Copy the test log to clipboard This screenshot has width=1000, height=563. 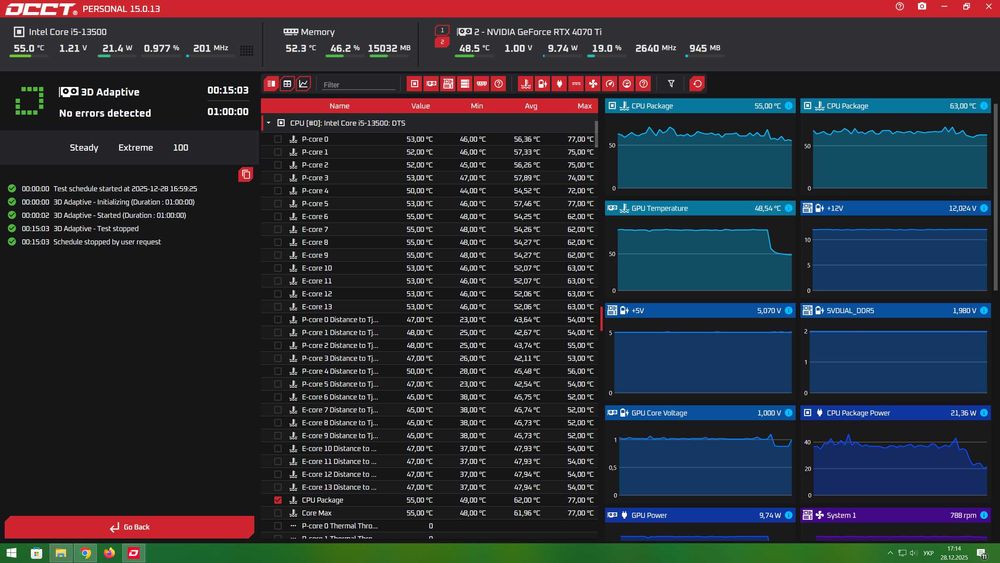[246, 174]
